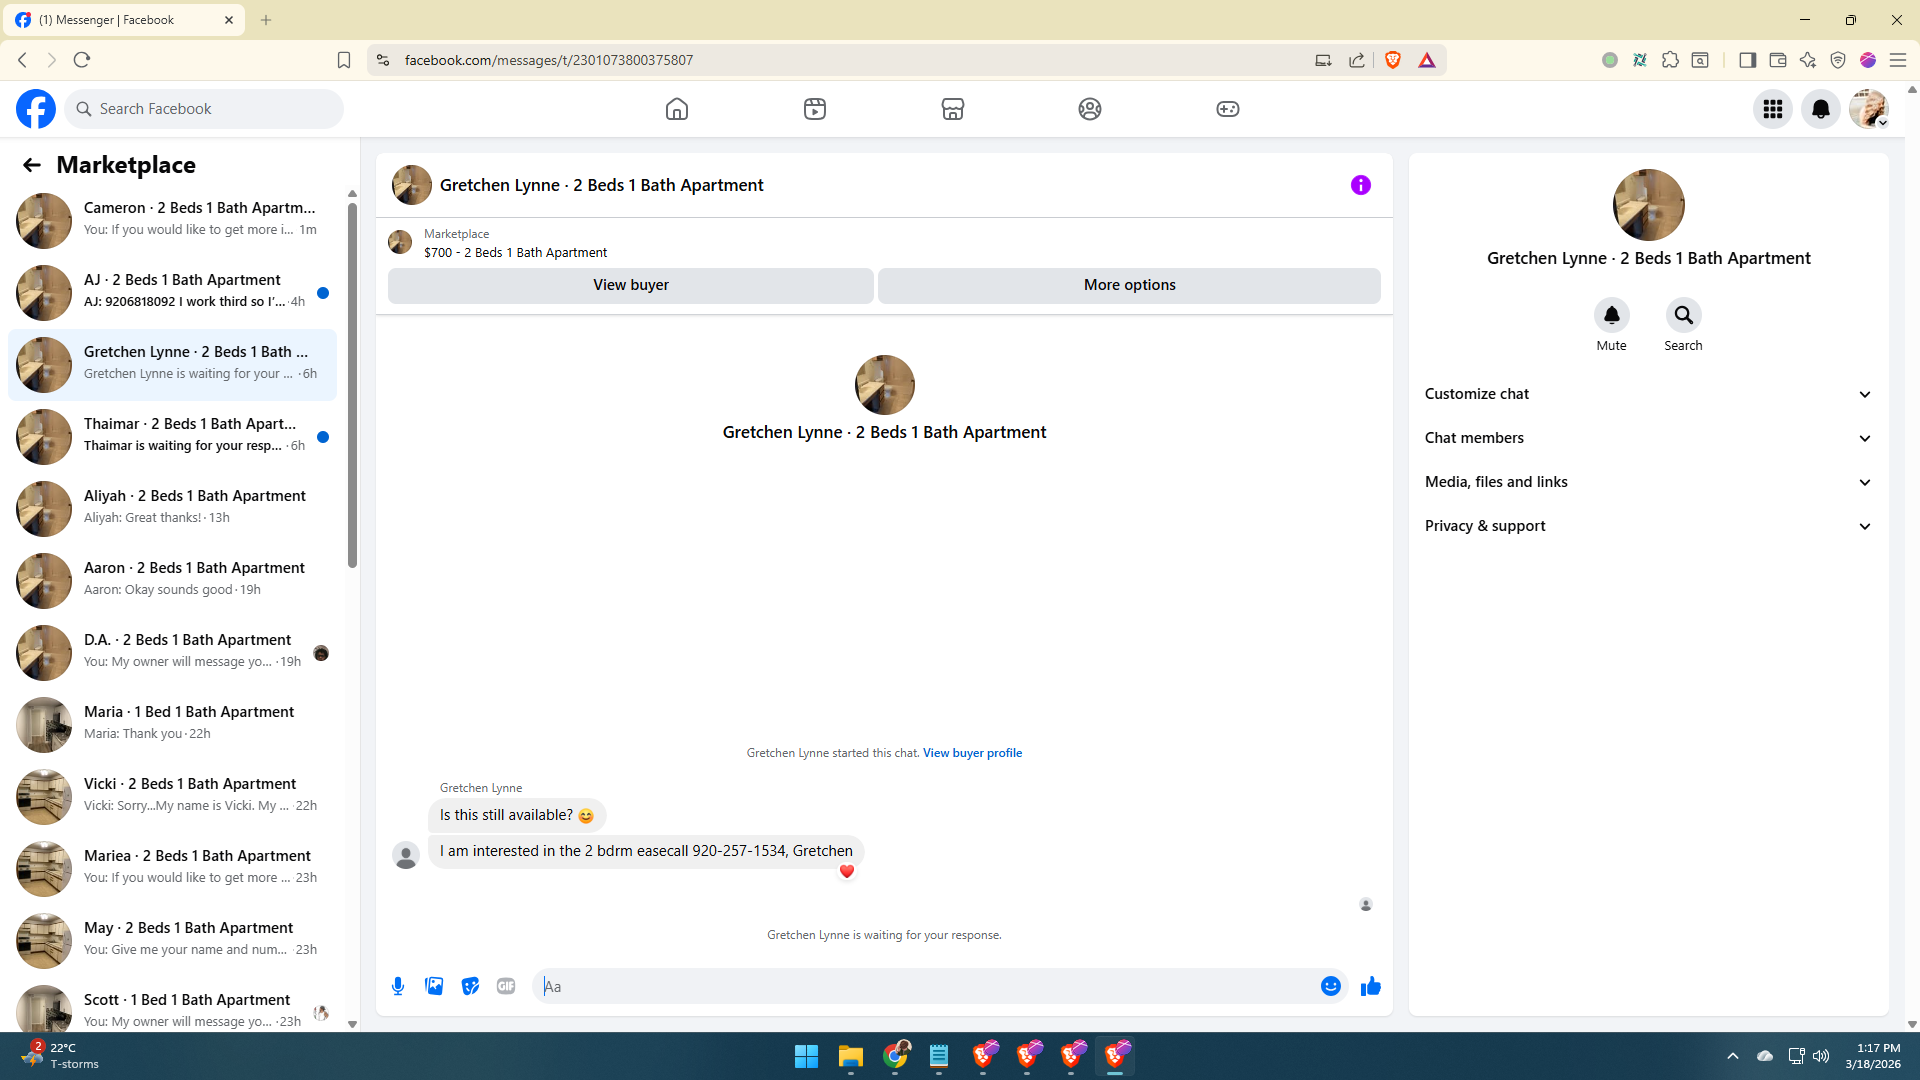Image resolution: width=1920 pixels, height=1080 pixels.
Task: Attach a photo using image icon
Action: 434,986
